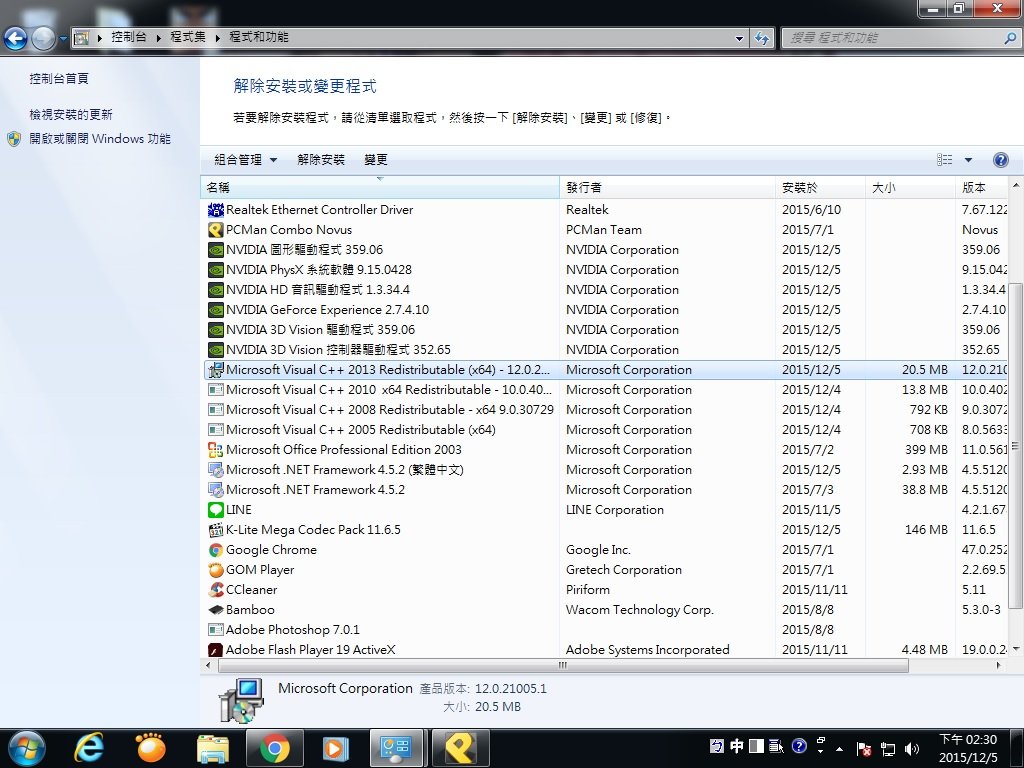Viewport: 1024px width, 768px height.
Task: Click the vertical scrollbar thumb
Action: [x=1016, y=446]
